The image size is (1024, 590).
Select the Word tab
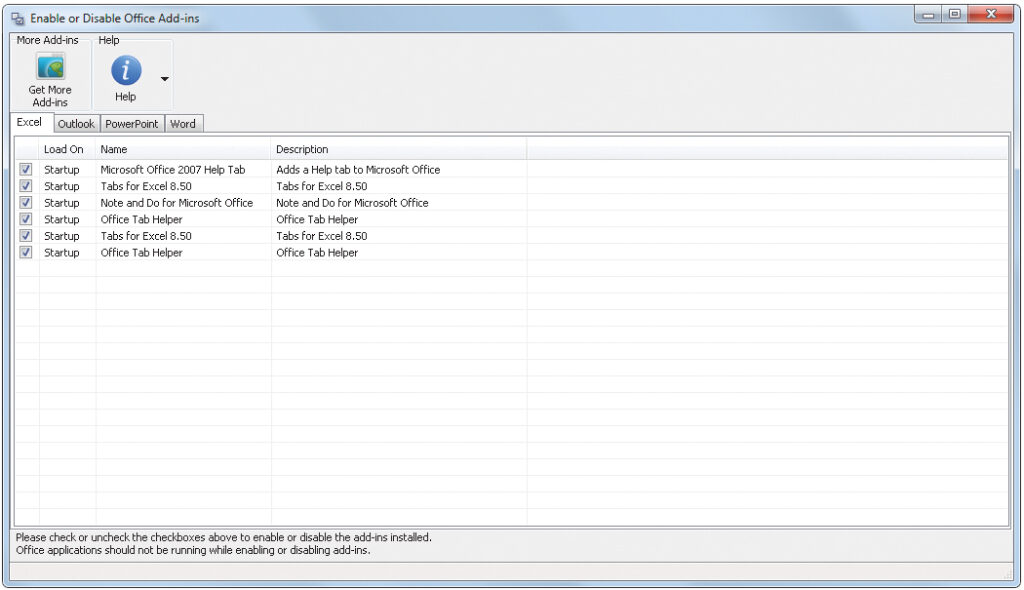point(183,124)
